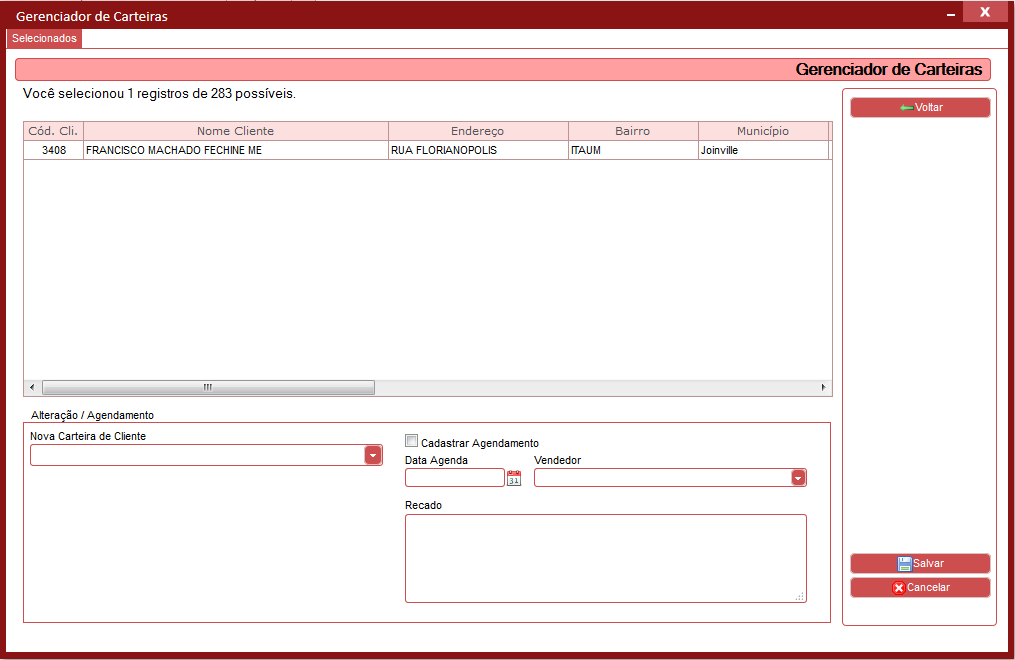
Task: Minimize the Gerenciador de Carteiras window
Action: 950,14
